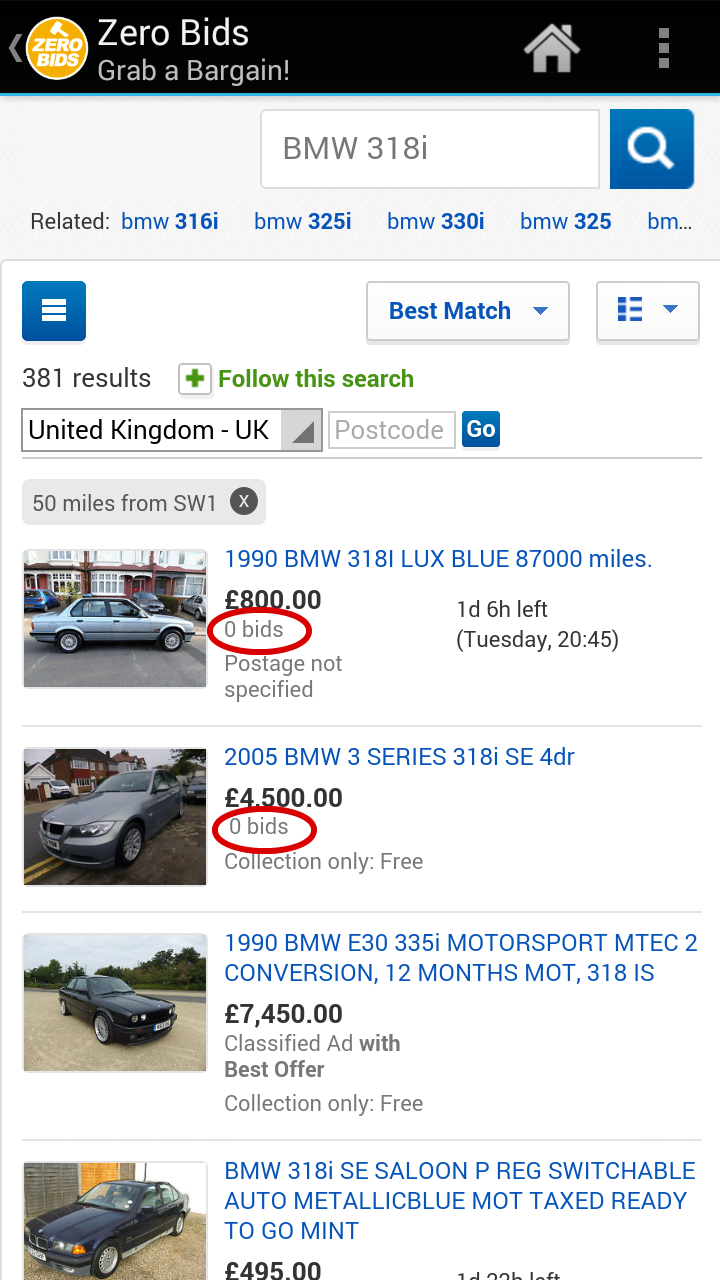The width and height of the screenshot is (720, 1280).
Task: Choose the related search bmw 316i
Action: 169,221
